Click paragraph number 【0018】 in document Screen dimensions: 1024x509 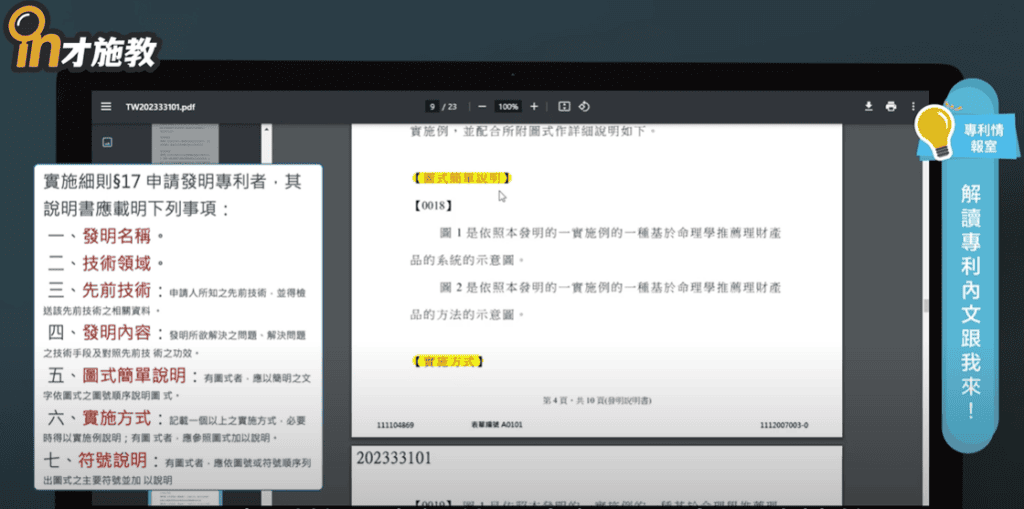(433, 205)
